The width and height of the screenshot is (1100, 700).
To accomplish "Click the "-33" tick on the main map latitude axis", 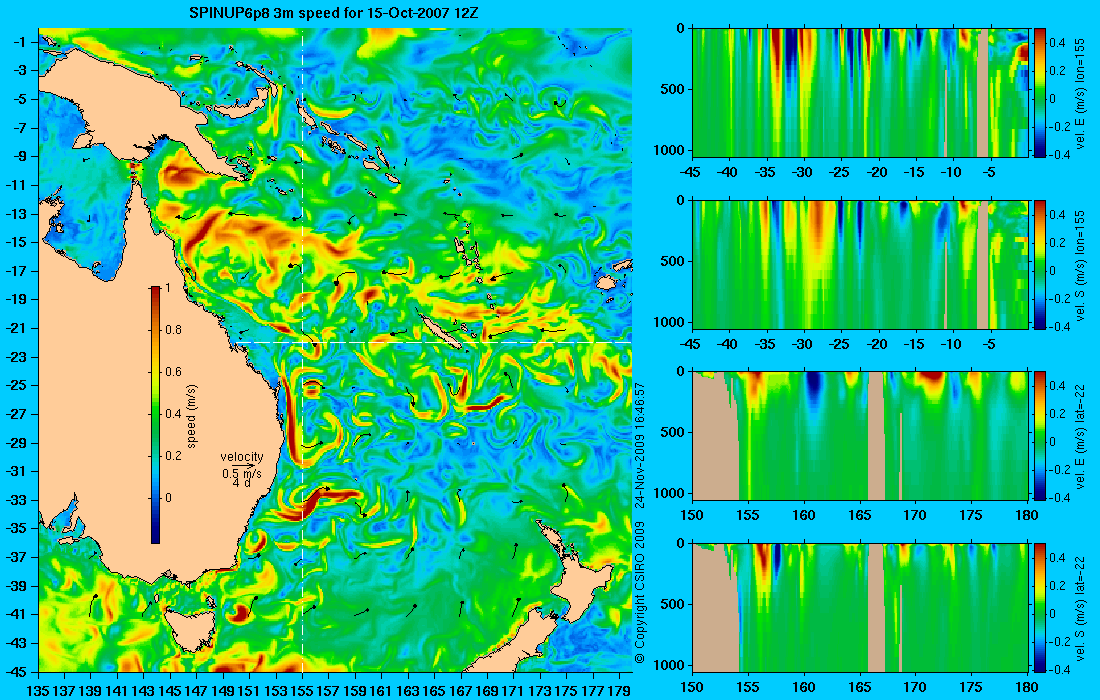I will pos(15,500).
